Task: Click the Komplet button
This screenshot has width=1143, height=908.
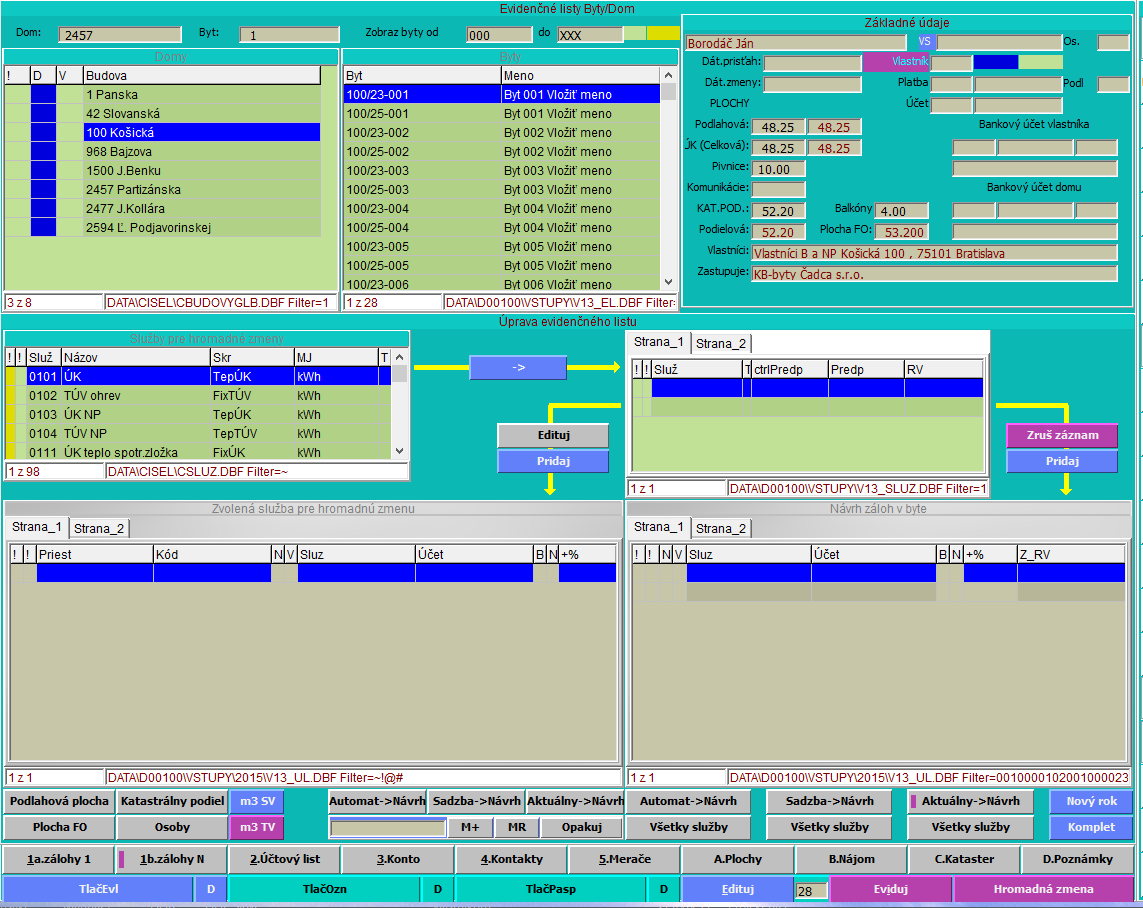Action: (x=1091, y=828)
